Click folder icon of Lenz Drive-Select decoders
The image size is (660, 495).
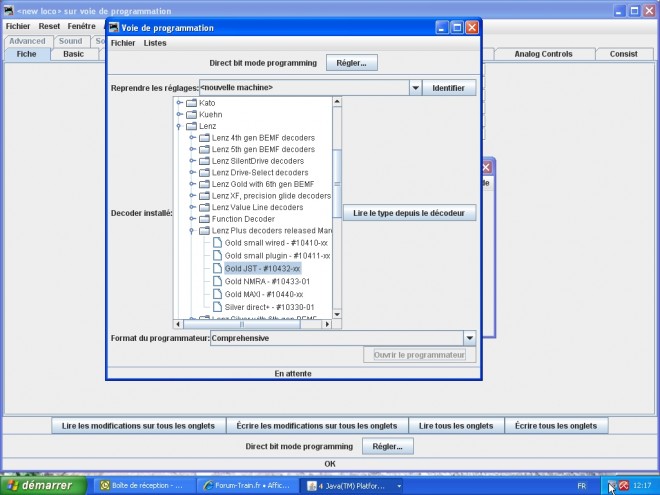click(205, 173)
